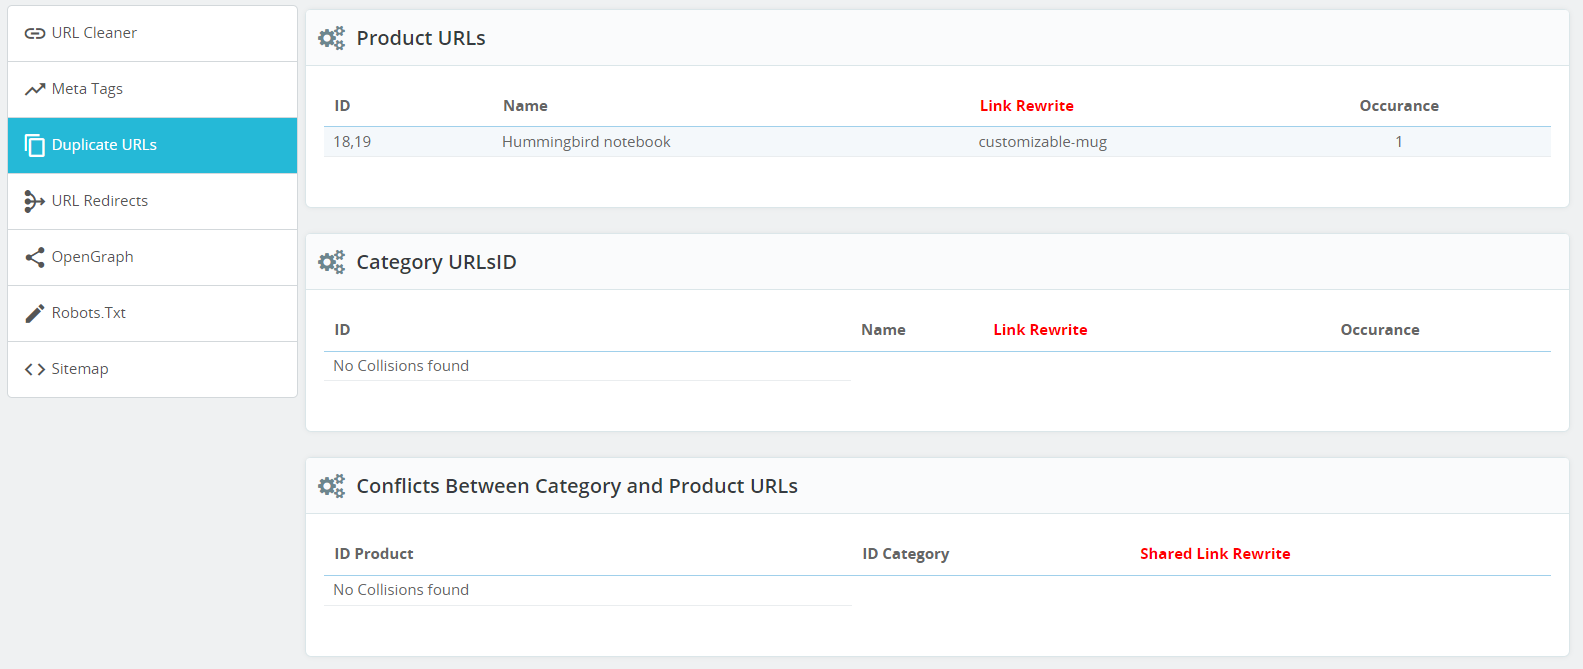Click gears icon beside Conflicts Between Category heading
1583x669 pixels.
[x=331, y=486]
